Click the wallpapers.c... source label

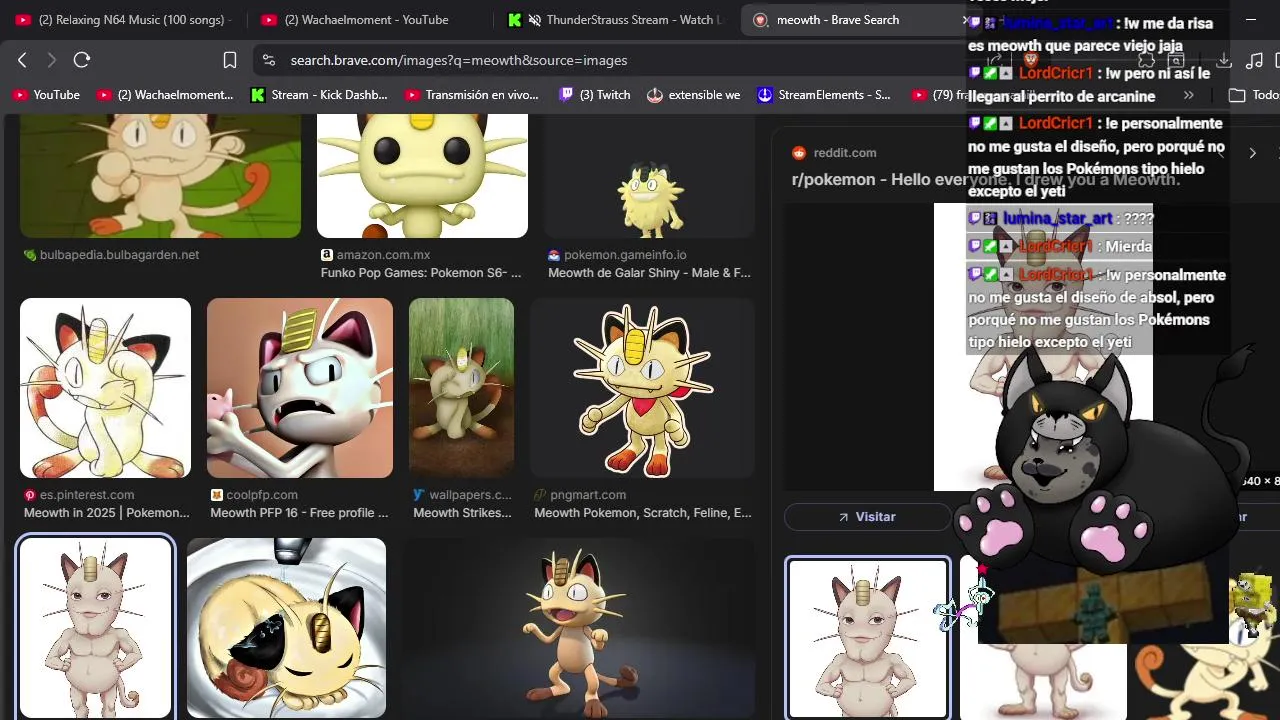click(470, 495)
